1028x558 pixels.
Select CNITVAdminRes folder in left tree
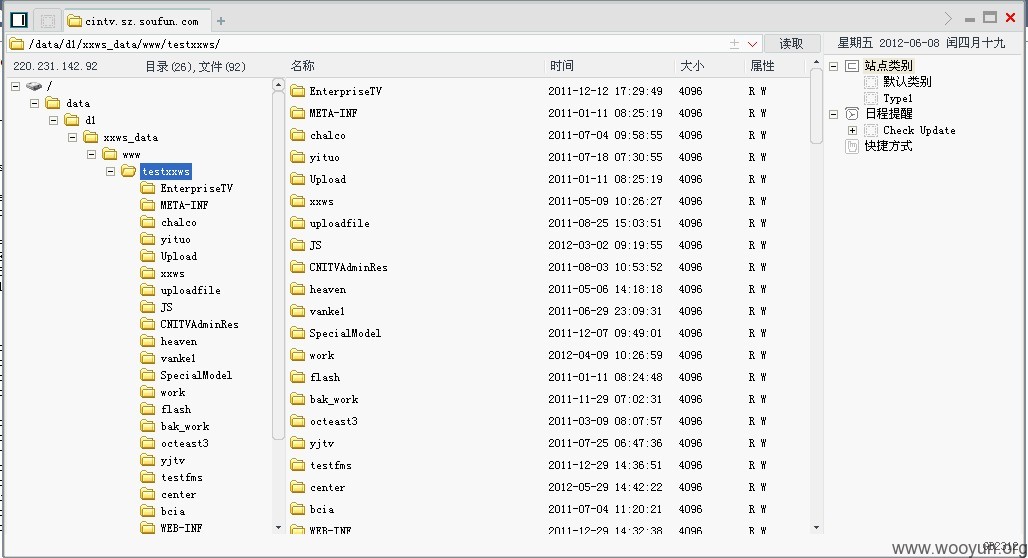coord(199,324)
